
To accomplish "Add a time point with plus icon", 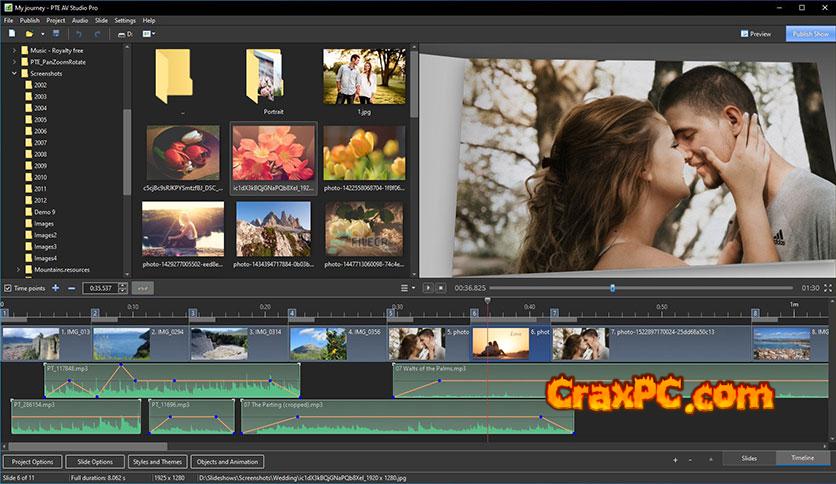I will 55,288.
